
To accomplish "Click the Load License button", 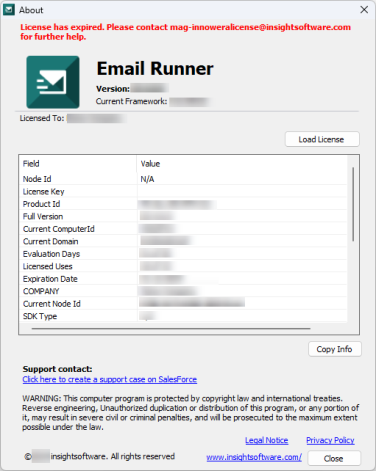I will (322, 139).
